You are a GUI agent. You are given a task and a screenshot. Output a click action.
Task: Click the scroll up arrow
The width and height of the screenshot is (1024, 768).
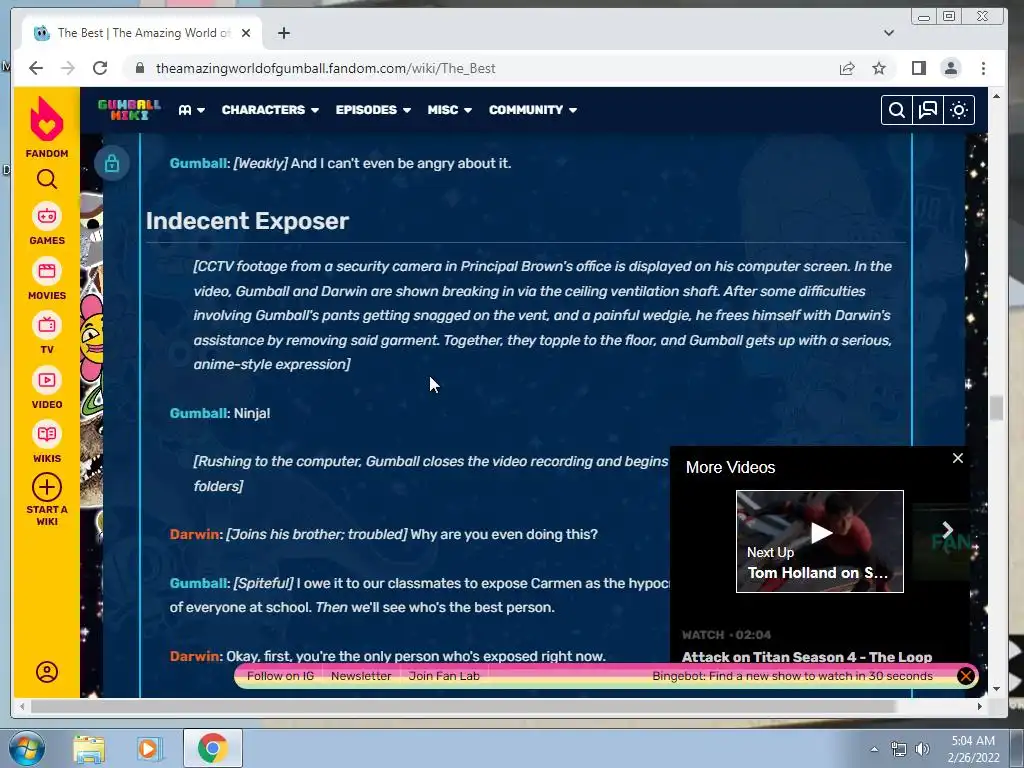pyautogui.click(x=996, y=96)
